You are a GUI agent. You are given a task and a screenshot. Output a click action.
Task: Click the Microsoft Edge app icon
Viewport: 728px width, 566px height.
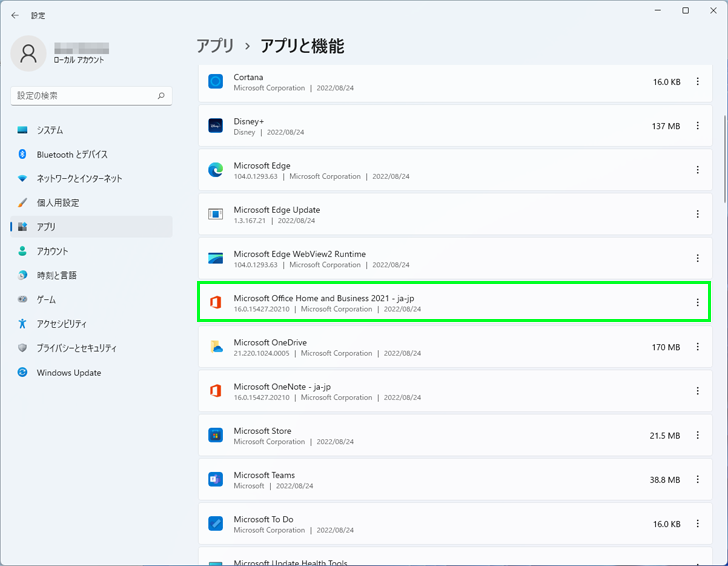click(x=215, y=170)
